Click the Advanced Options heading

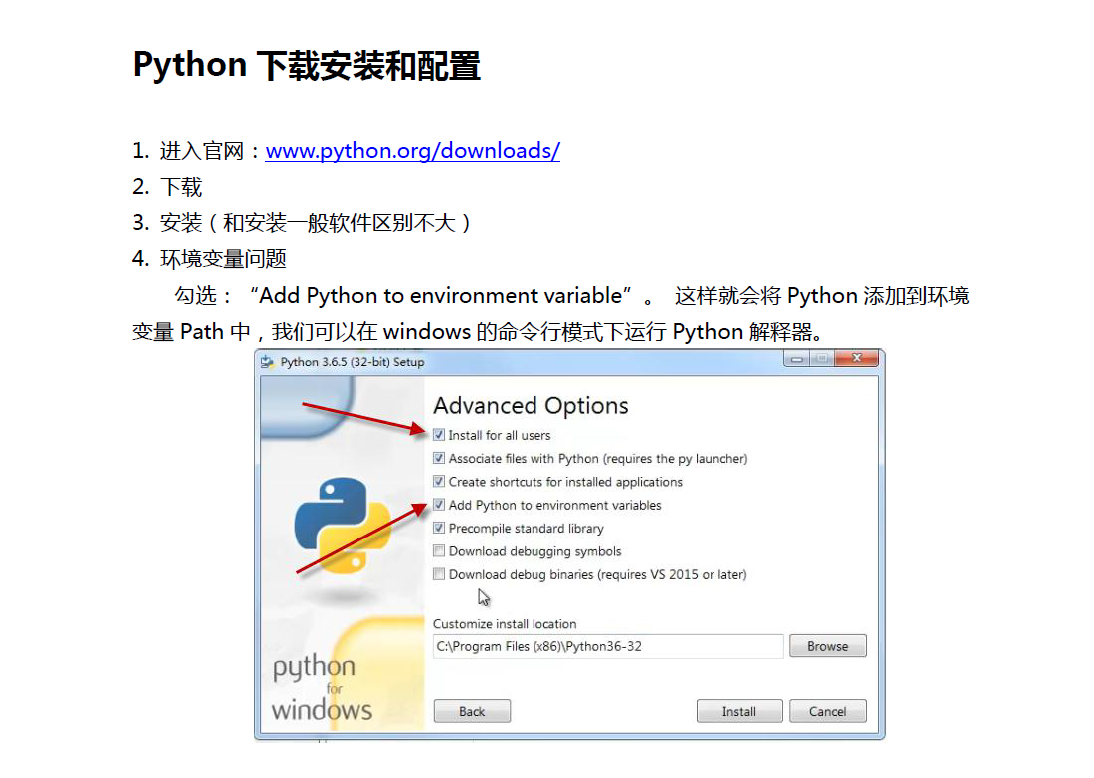(x=531, y=405)
